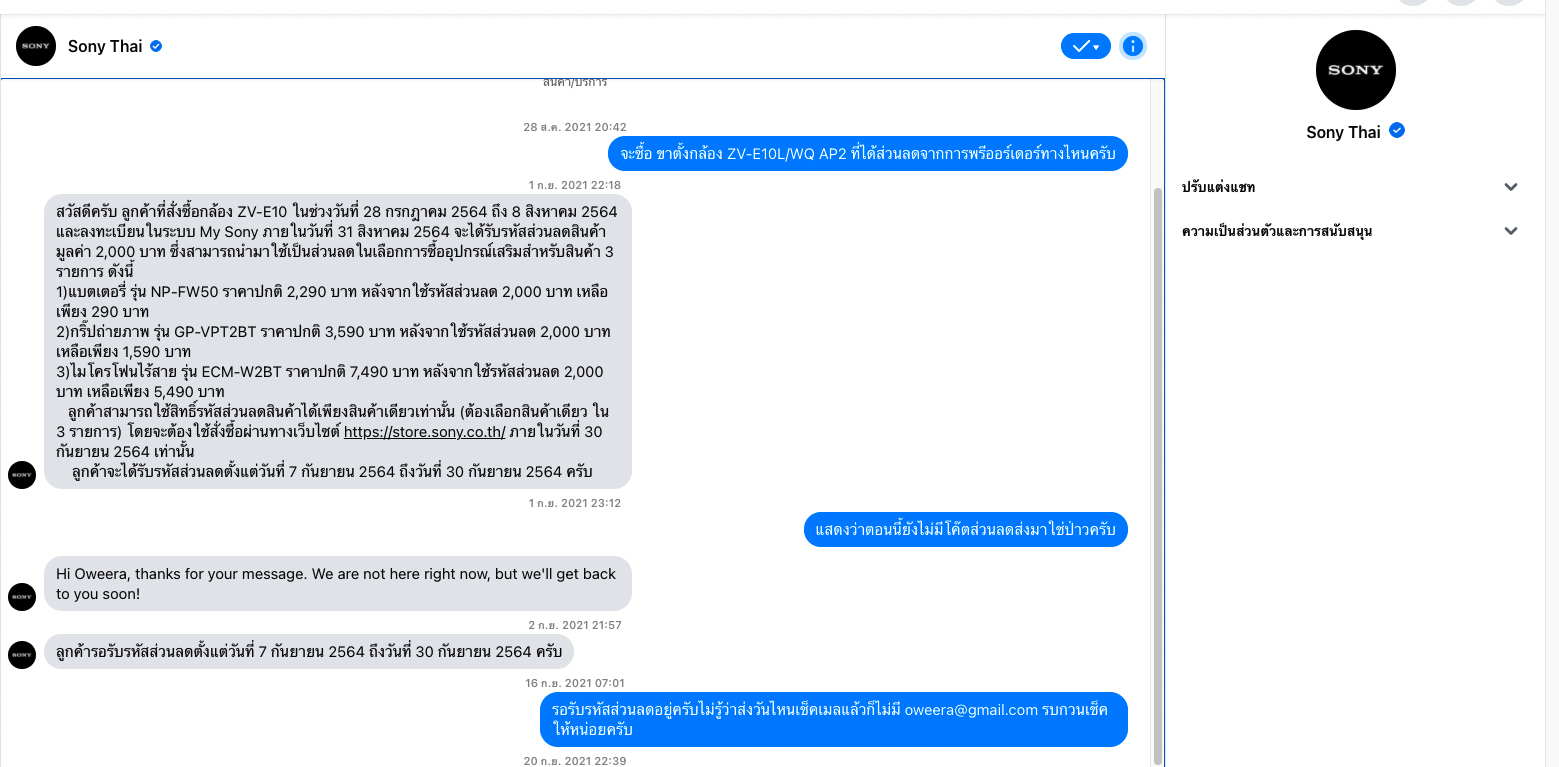Image resolution: width=1559 pixels, height=767 pixels.
Task: Click verified badge next to sidebar Sony Thai name
Action: pos(1398,131)
